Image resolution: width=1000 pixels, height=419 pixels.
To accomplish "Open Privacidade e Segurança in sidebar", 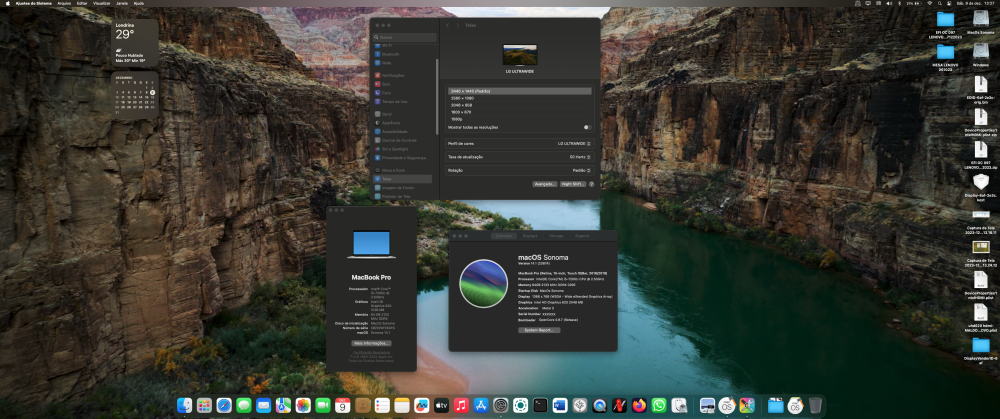I will tap(402, 158).
